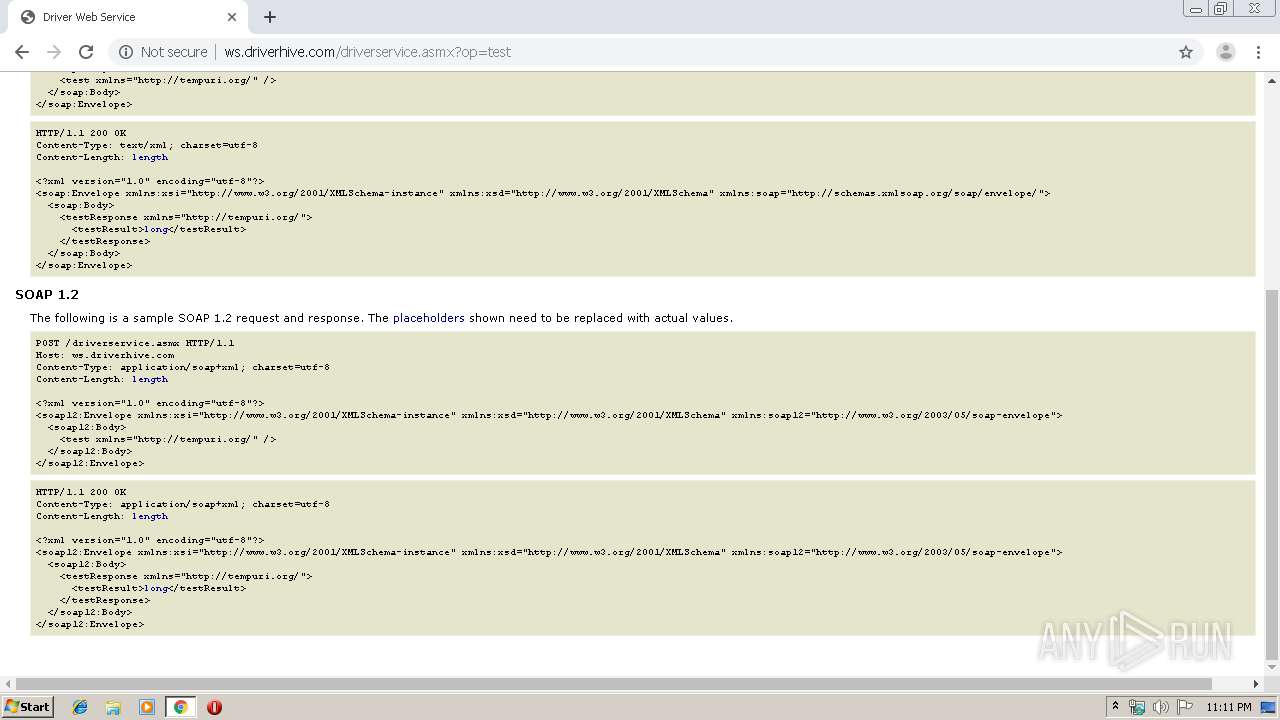The image size is (1280, 720).
Task: Open File Explorer from taskbar
Action: pos(113,707)
